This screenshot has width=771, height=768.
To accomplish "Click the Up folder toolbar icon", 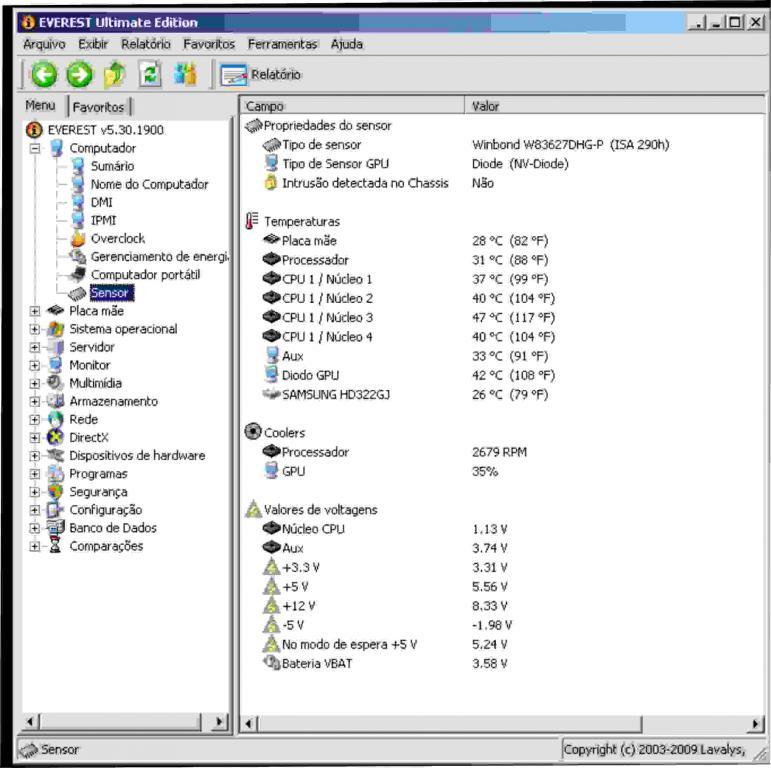I will click(115, 75).
